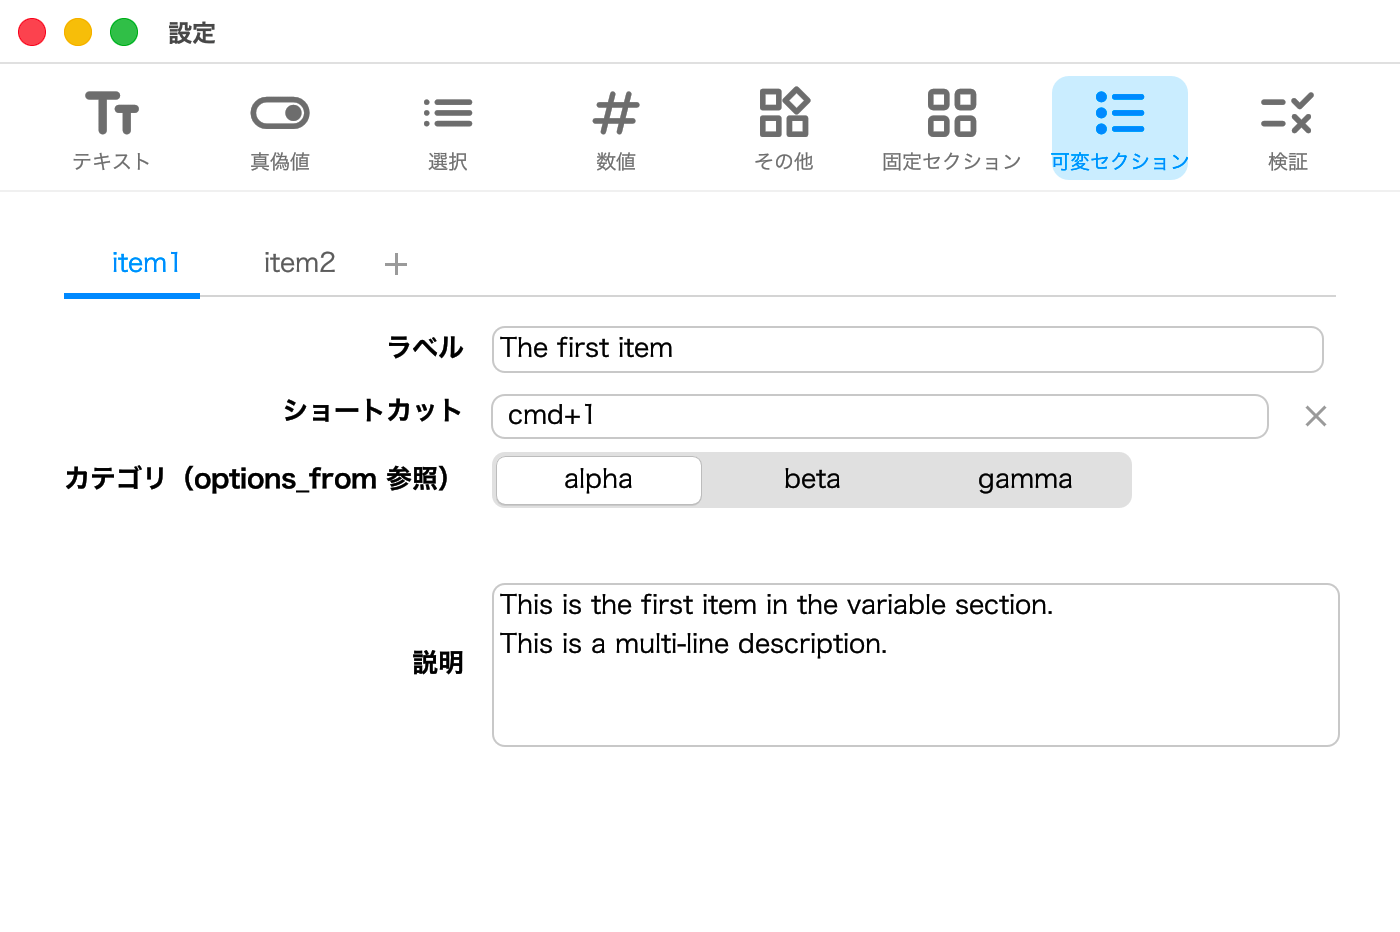Click the green zoom window button
The image size is (1400, 932).
coord(124,32)
